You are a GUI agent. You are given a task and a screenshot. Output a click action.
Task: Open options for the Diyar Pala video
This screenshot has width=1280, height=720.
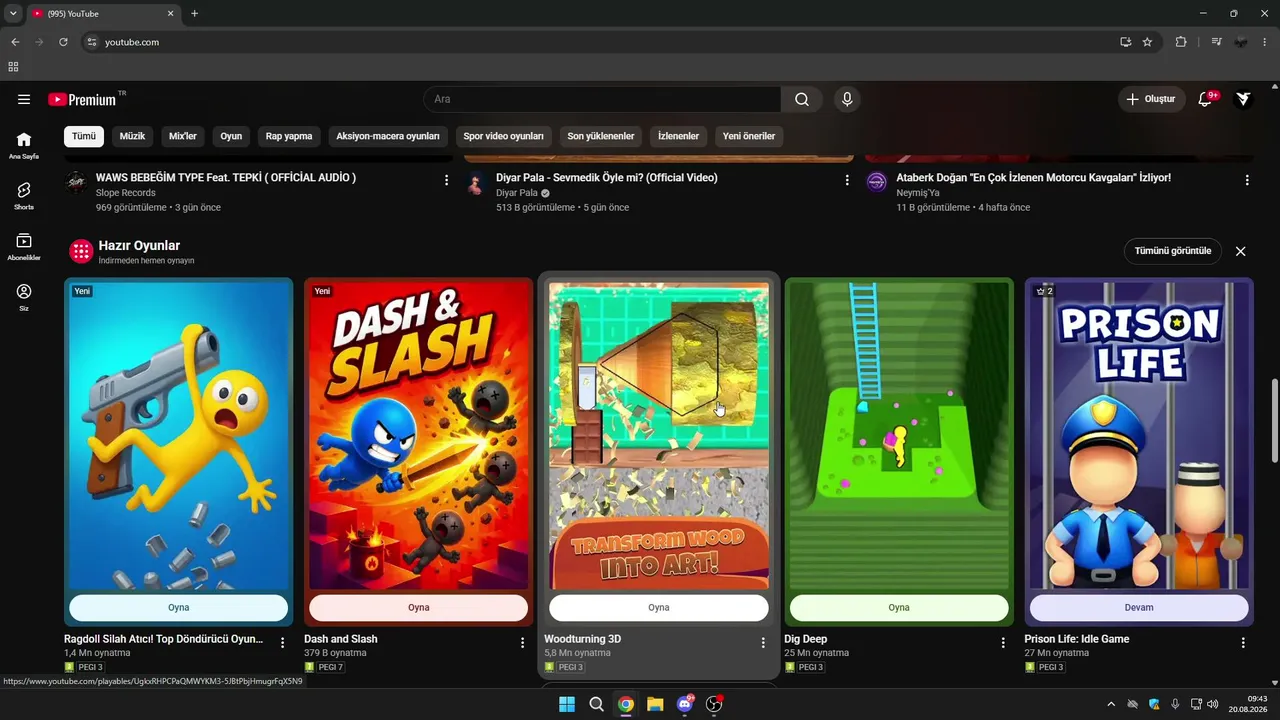(x=847, y=180)
